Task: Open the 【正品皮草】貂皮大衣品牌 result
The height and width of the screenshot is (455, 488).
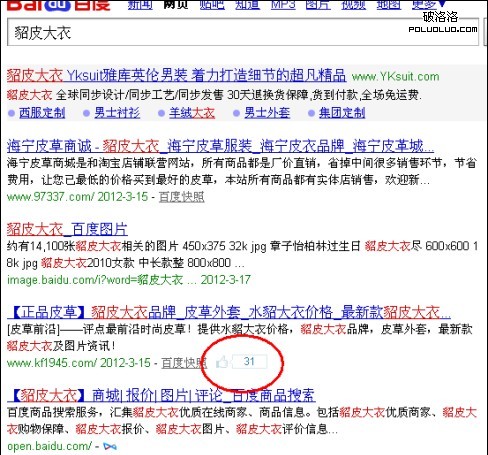Action: (x=229, y=313)
